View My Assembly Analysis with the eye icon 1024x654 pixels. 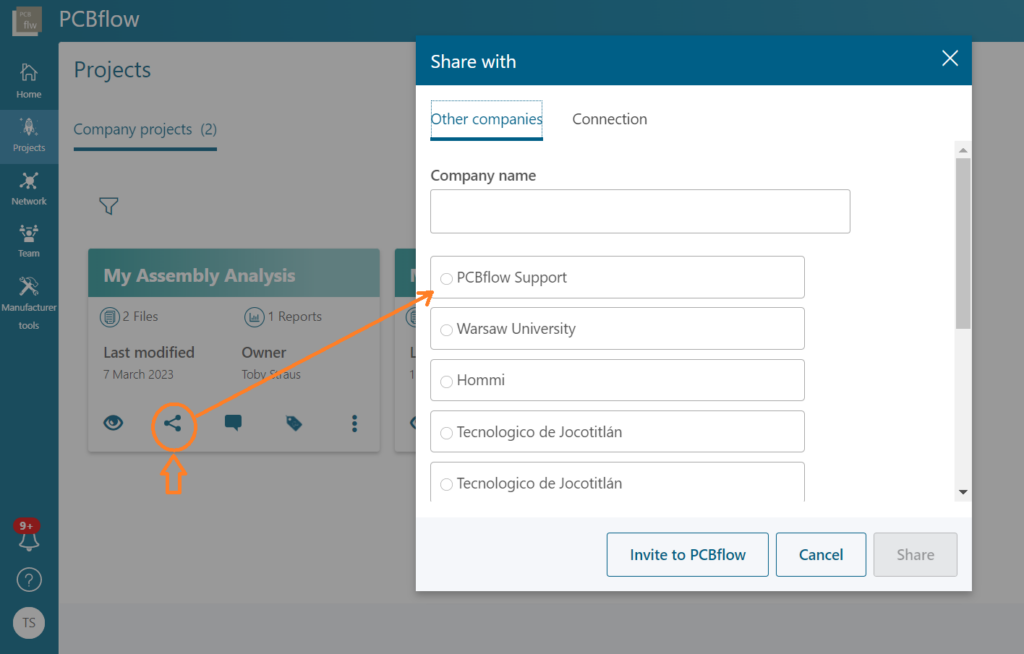[113, 423]
